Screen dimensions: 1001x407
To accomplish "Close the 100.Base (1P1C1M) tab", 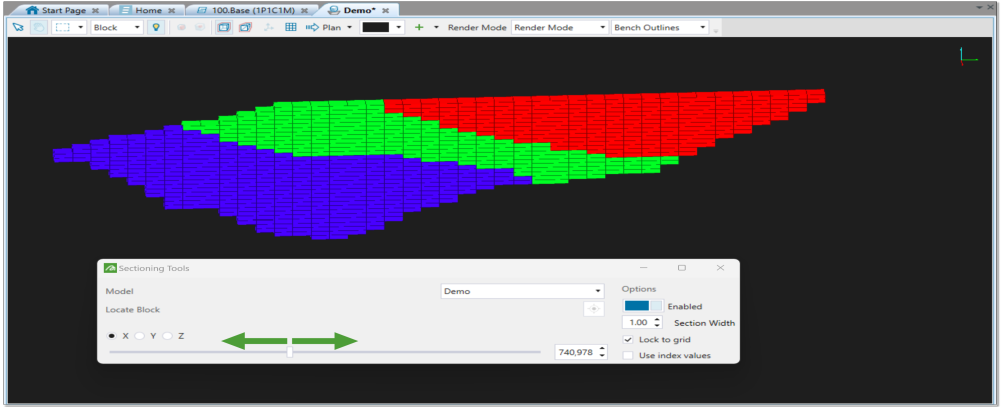I will tap(305, 11).
